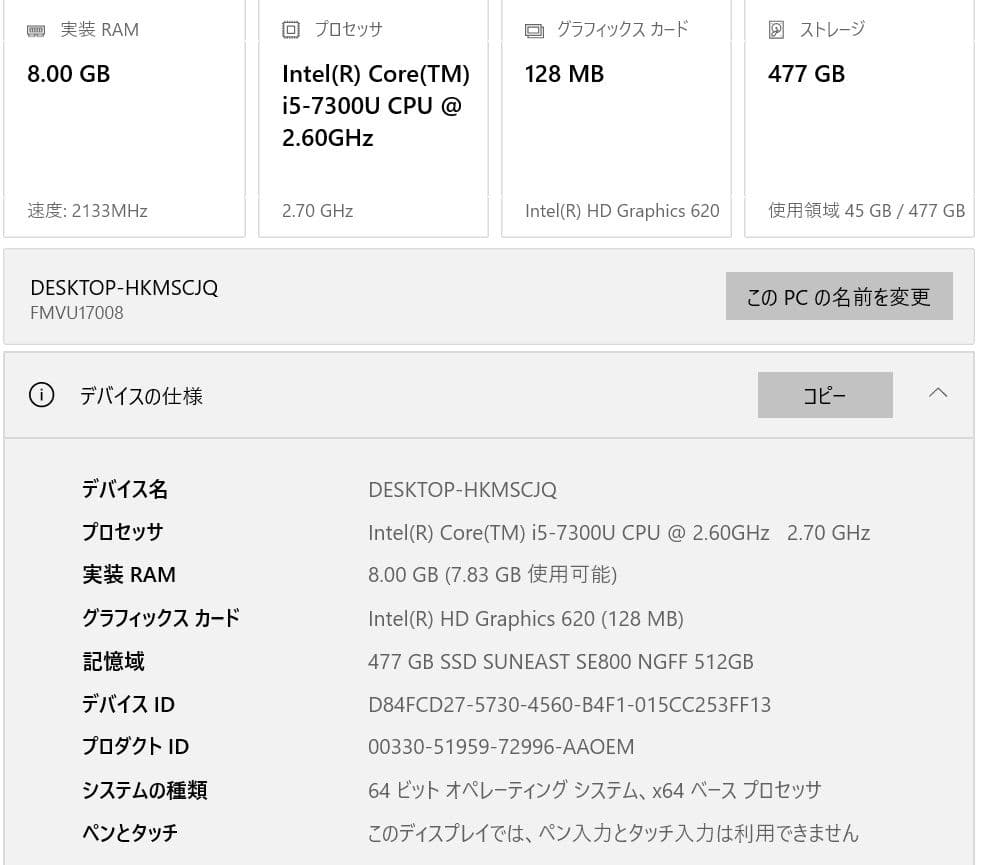Collapse the デバイスの仕様 section with the chevron
Screen dimensions: 981x865
pyautogui.click(x=937, y=394)
